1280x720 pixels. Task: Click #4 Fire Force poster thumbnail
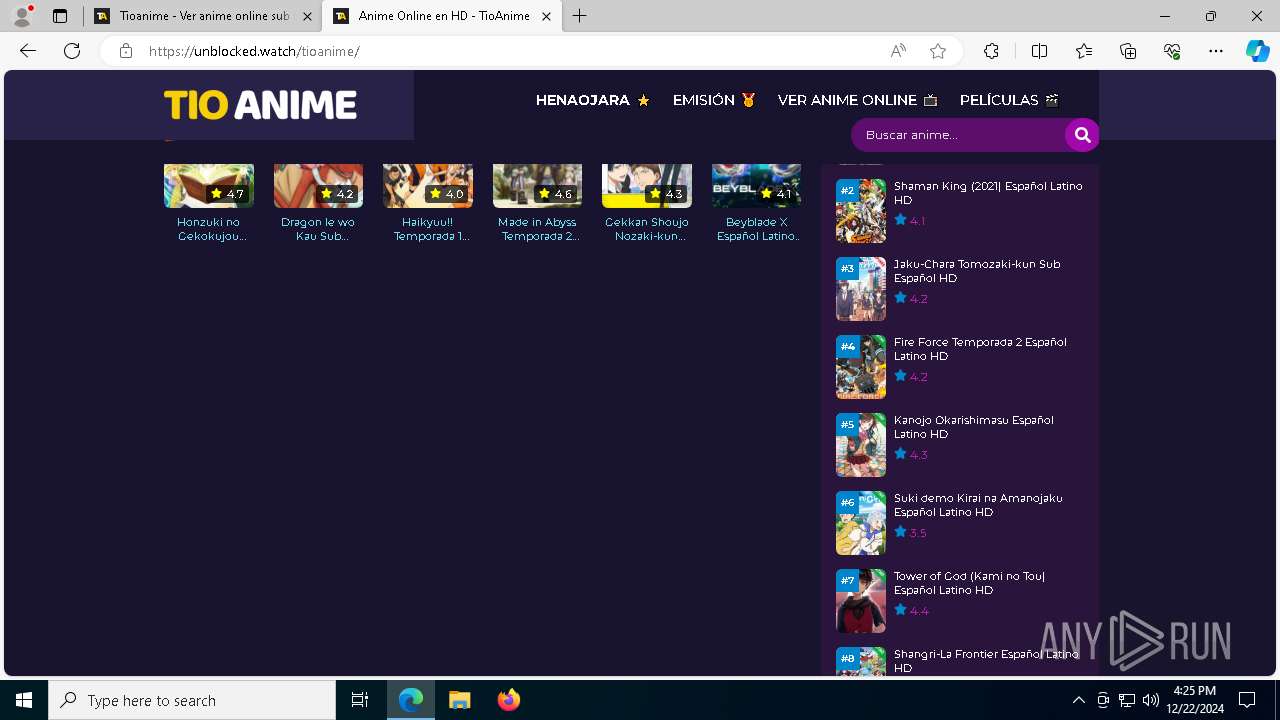tap(861, 367)
